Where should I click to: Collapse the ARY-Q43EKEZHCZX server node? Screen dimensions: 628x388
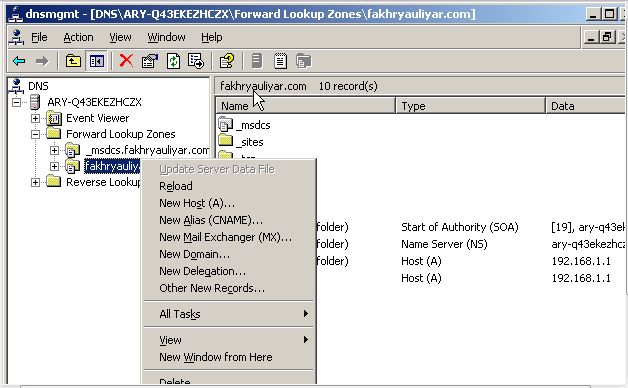[x=16, y=103]
